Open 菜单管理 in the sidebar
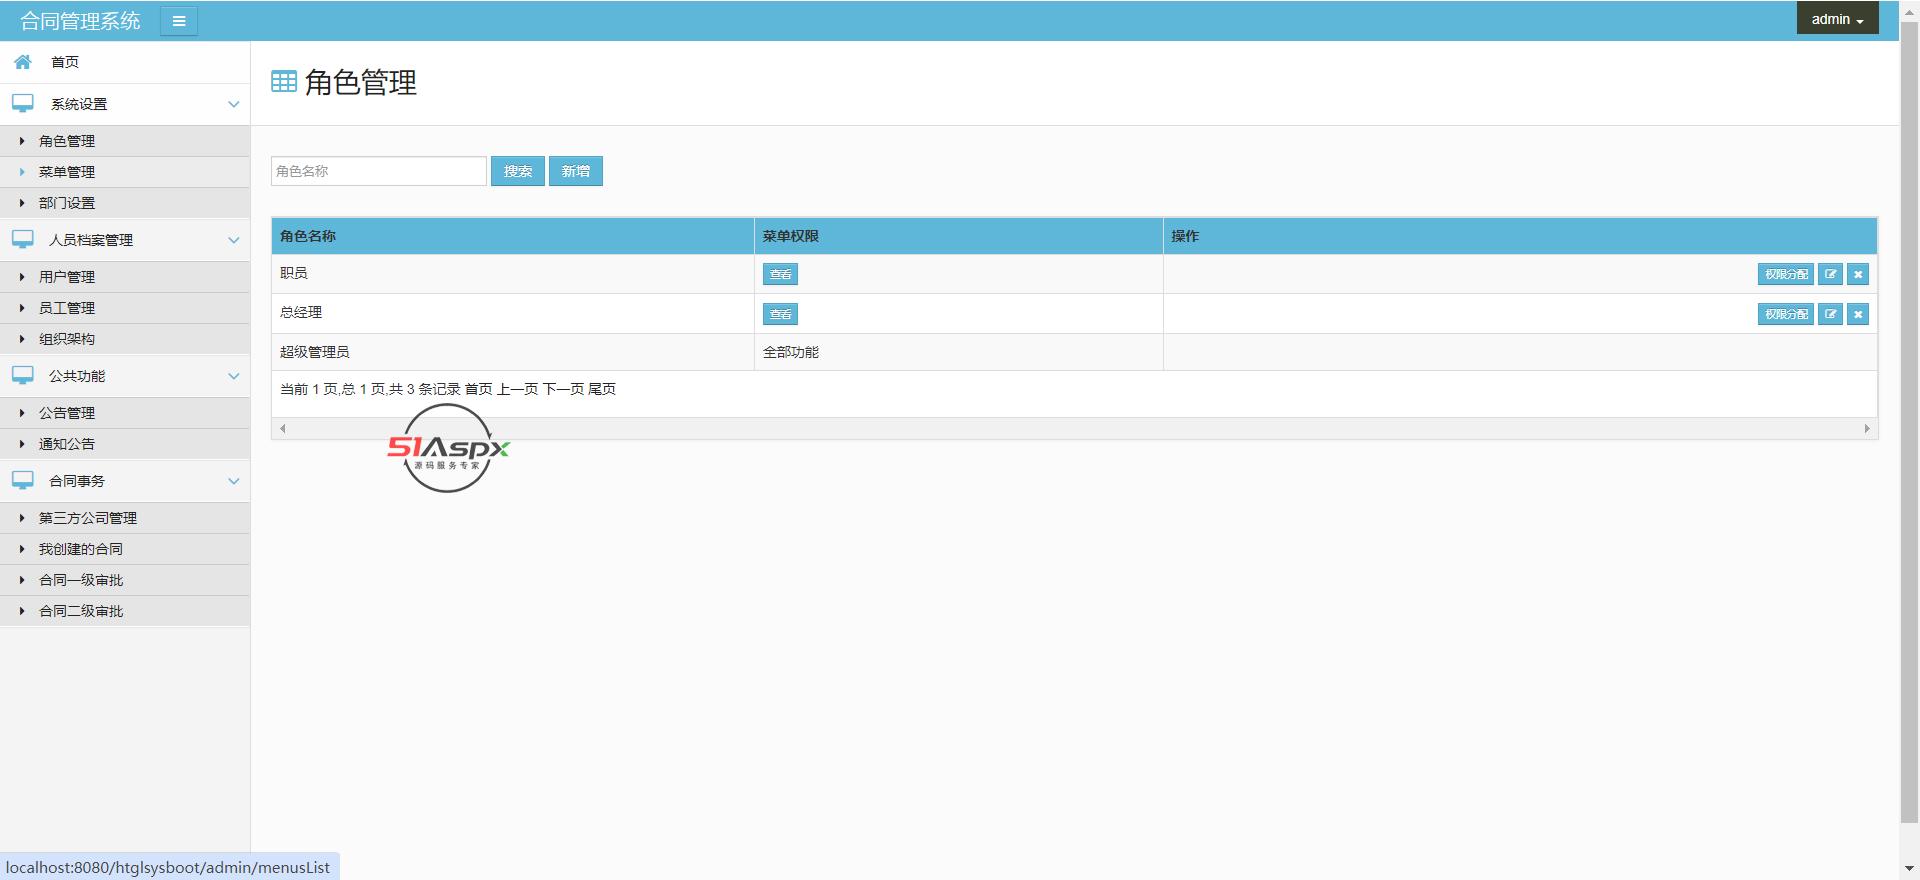Image resolution: width=1920 pixels, height=880 pixels. point(125,172)
